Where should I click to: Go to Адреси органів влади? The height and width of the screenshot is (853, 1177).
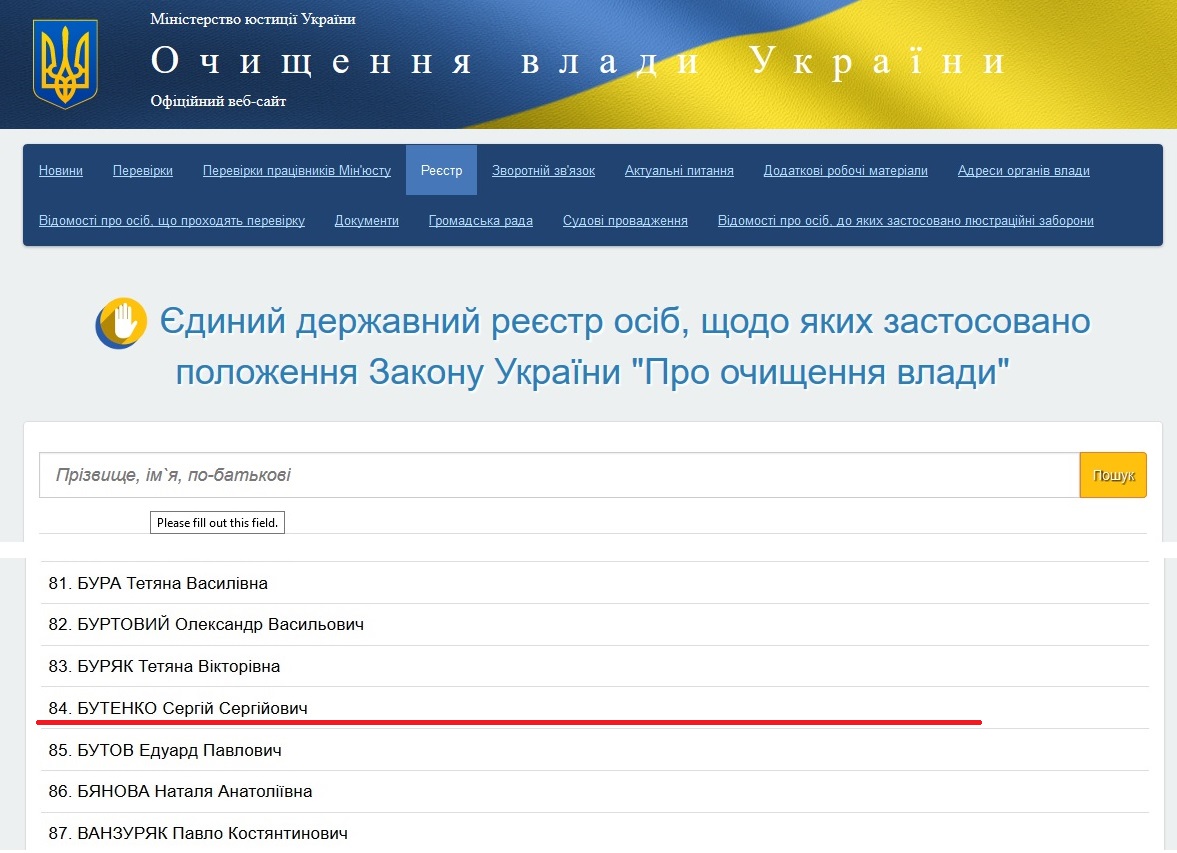pyautogui.click(x=1023, y=171)
